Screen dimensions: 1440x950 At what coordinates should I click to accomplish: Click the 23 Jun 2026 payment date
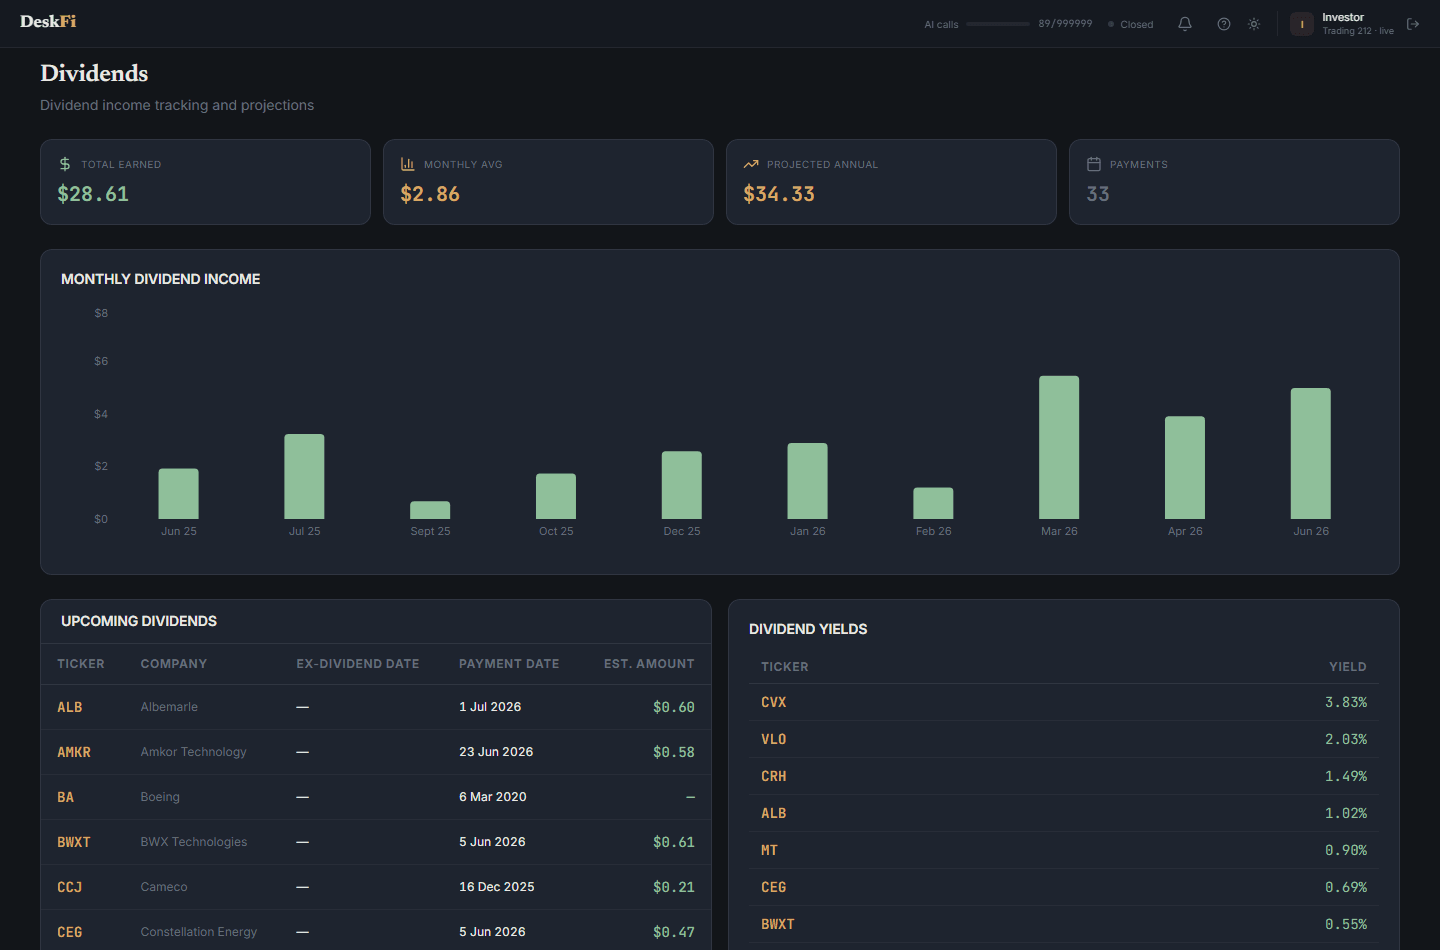(496, 752)
